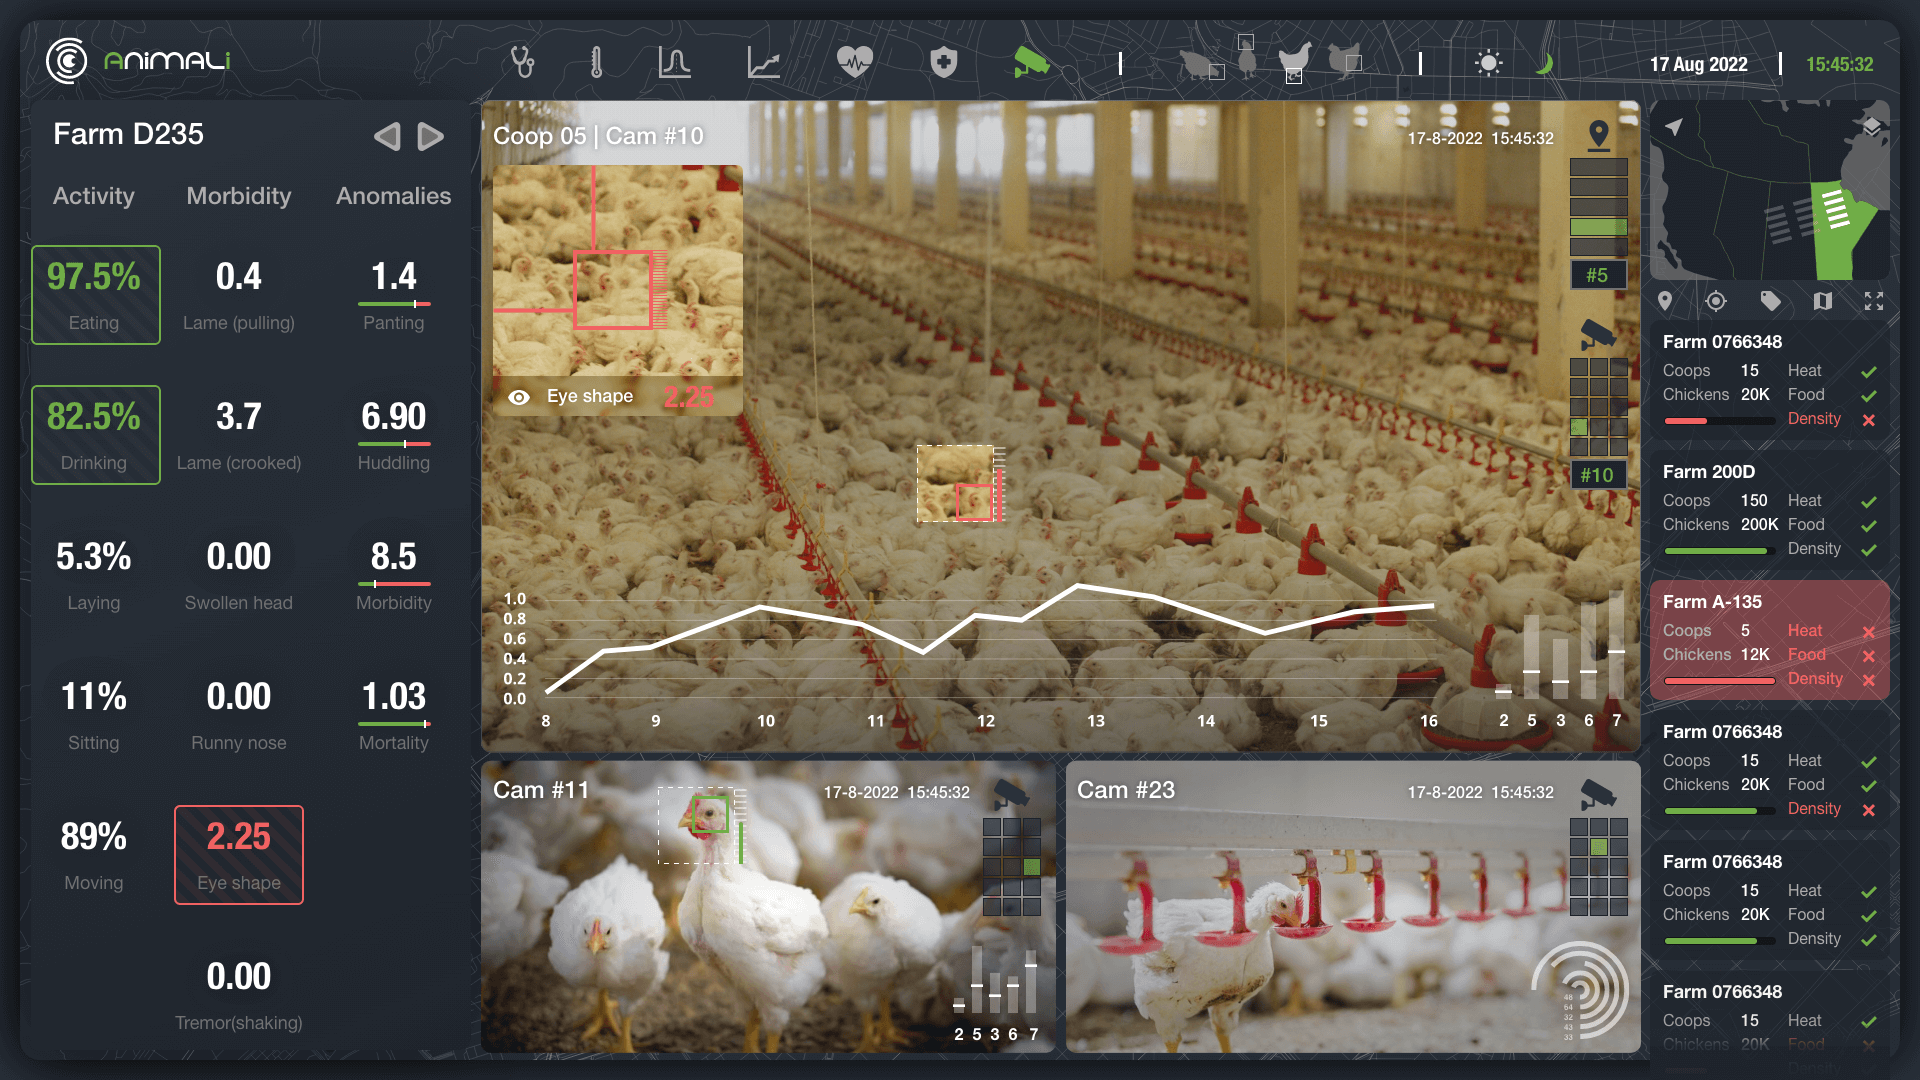
Task: Select chicken body detection icon
Action: tap(1345, 60)
